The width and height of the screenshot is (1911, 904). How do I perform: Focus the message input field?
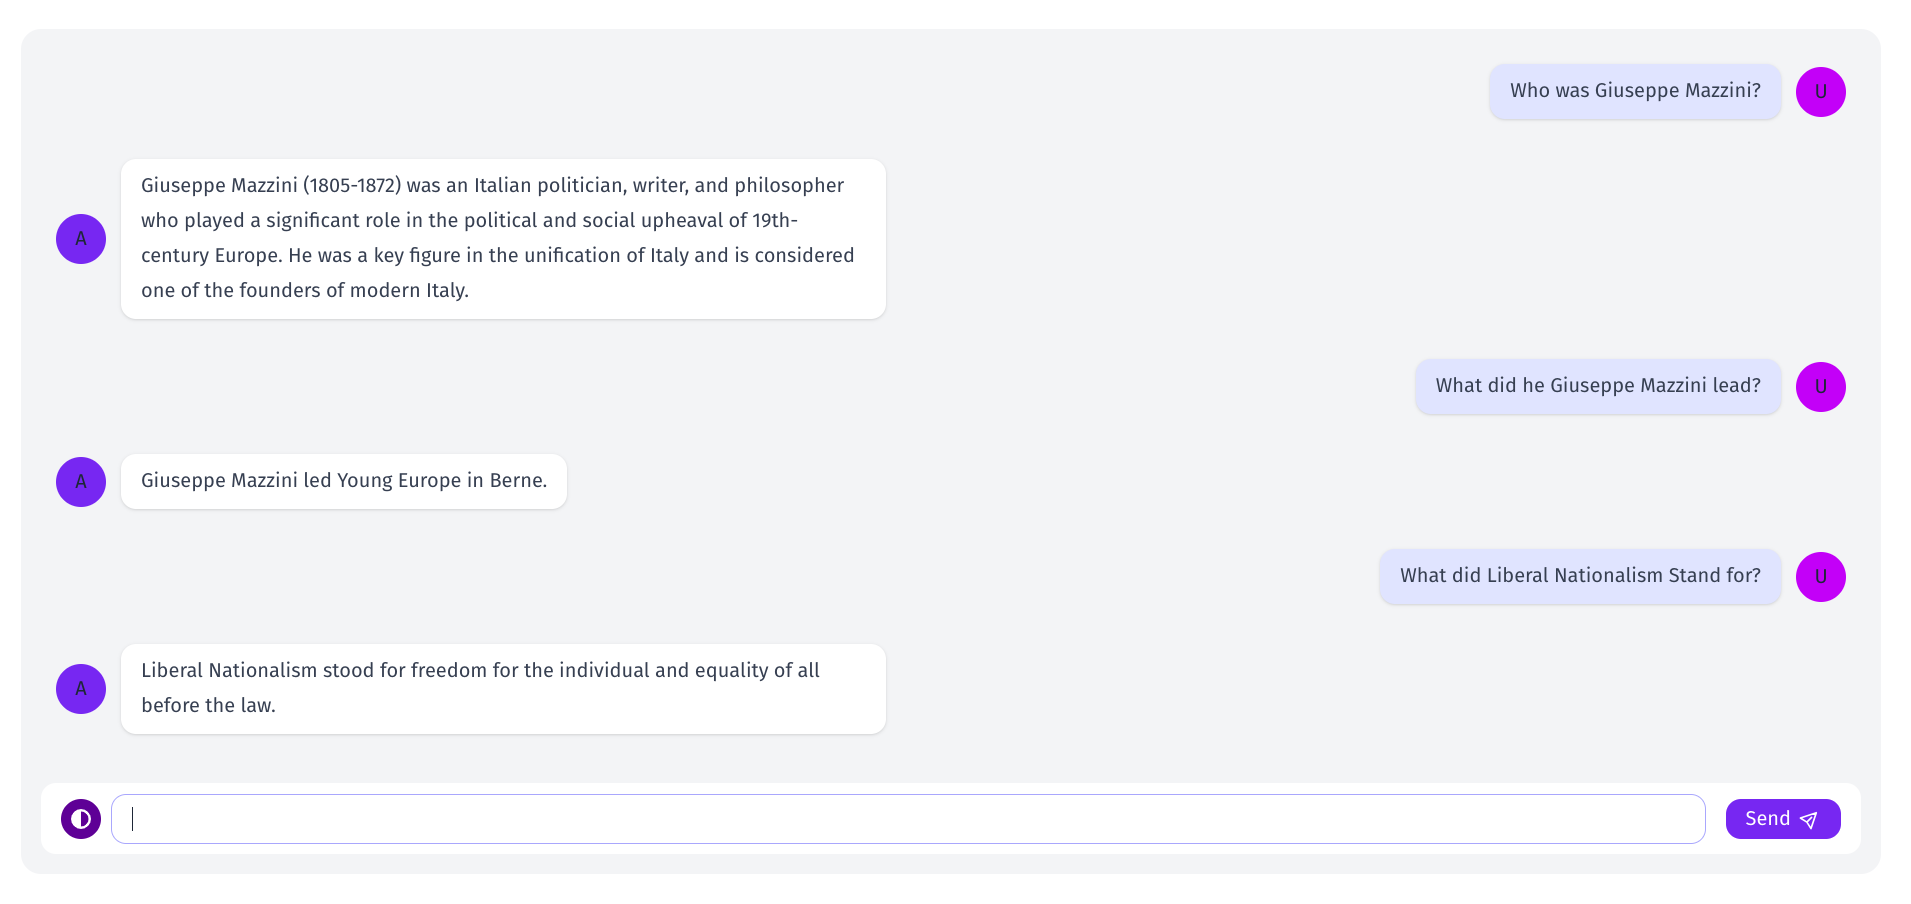pos(908,819)
